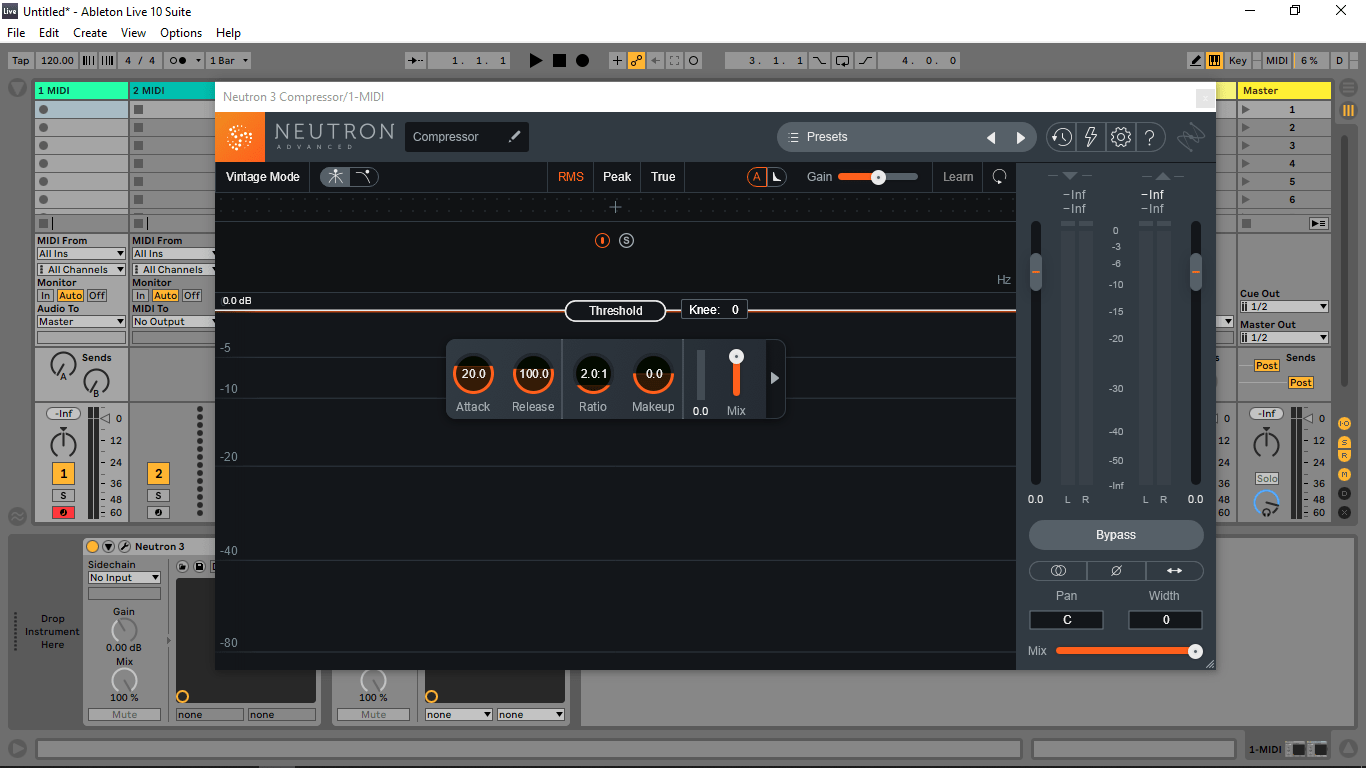Open track 1 All Channels dropdown
The image size is (1366, 768).
click(81, 270)
